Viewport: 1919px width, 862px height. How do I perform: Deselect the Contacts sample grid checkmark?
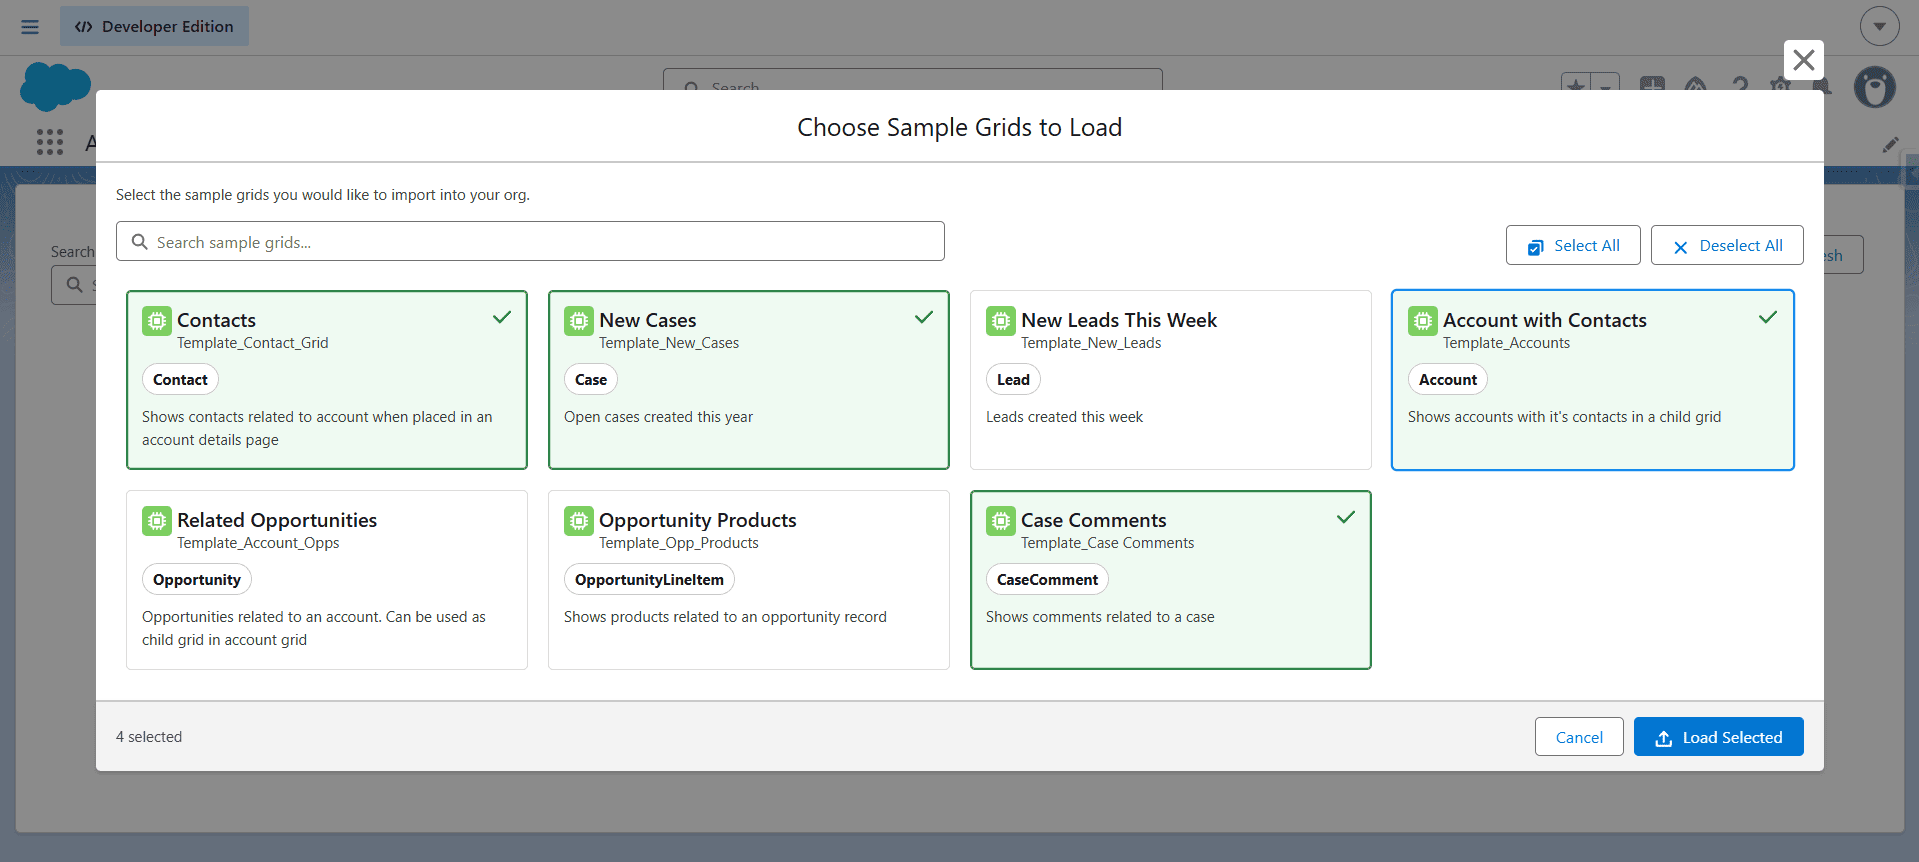click(x=502, y=317)
